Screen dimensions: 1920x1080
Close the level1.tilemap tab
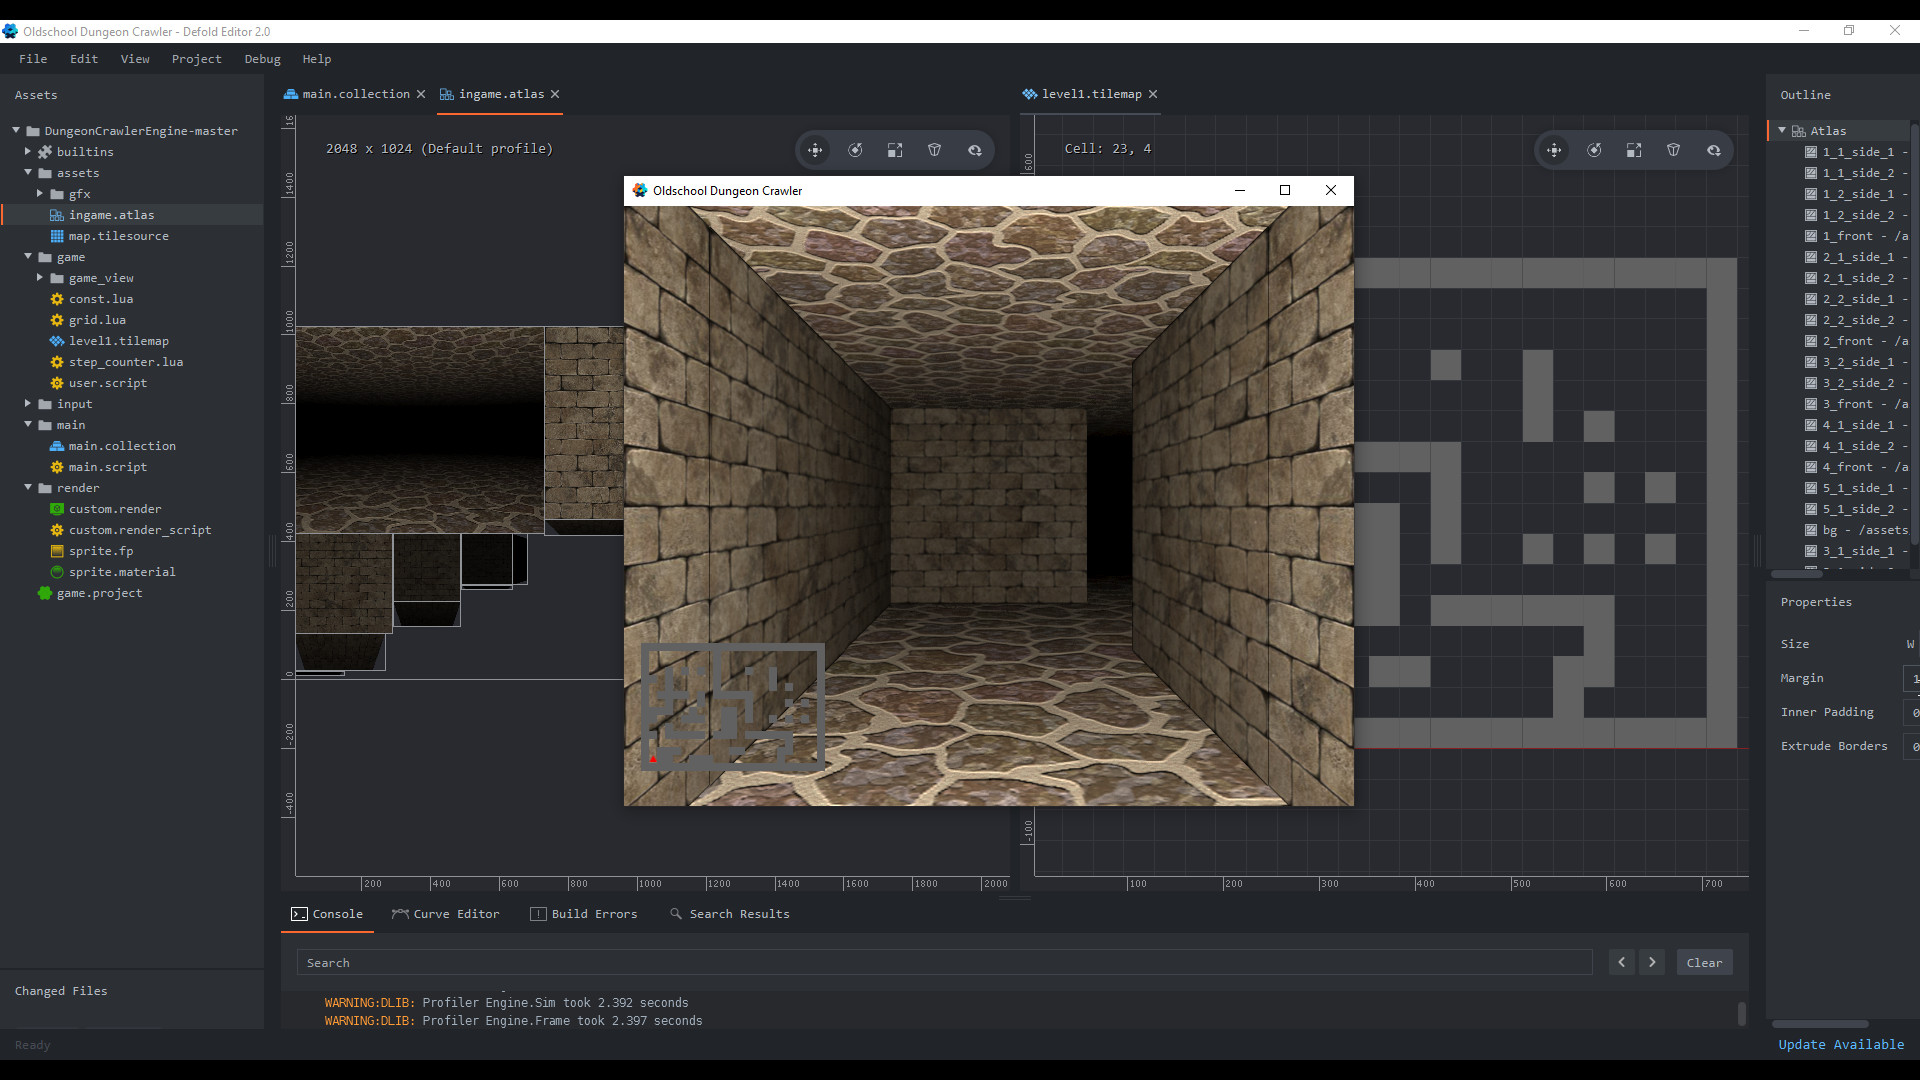point(1153,94)
